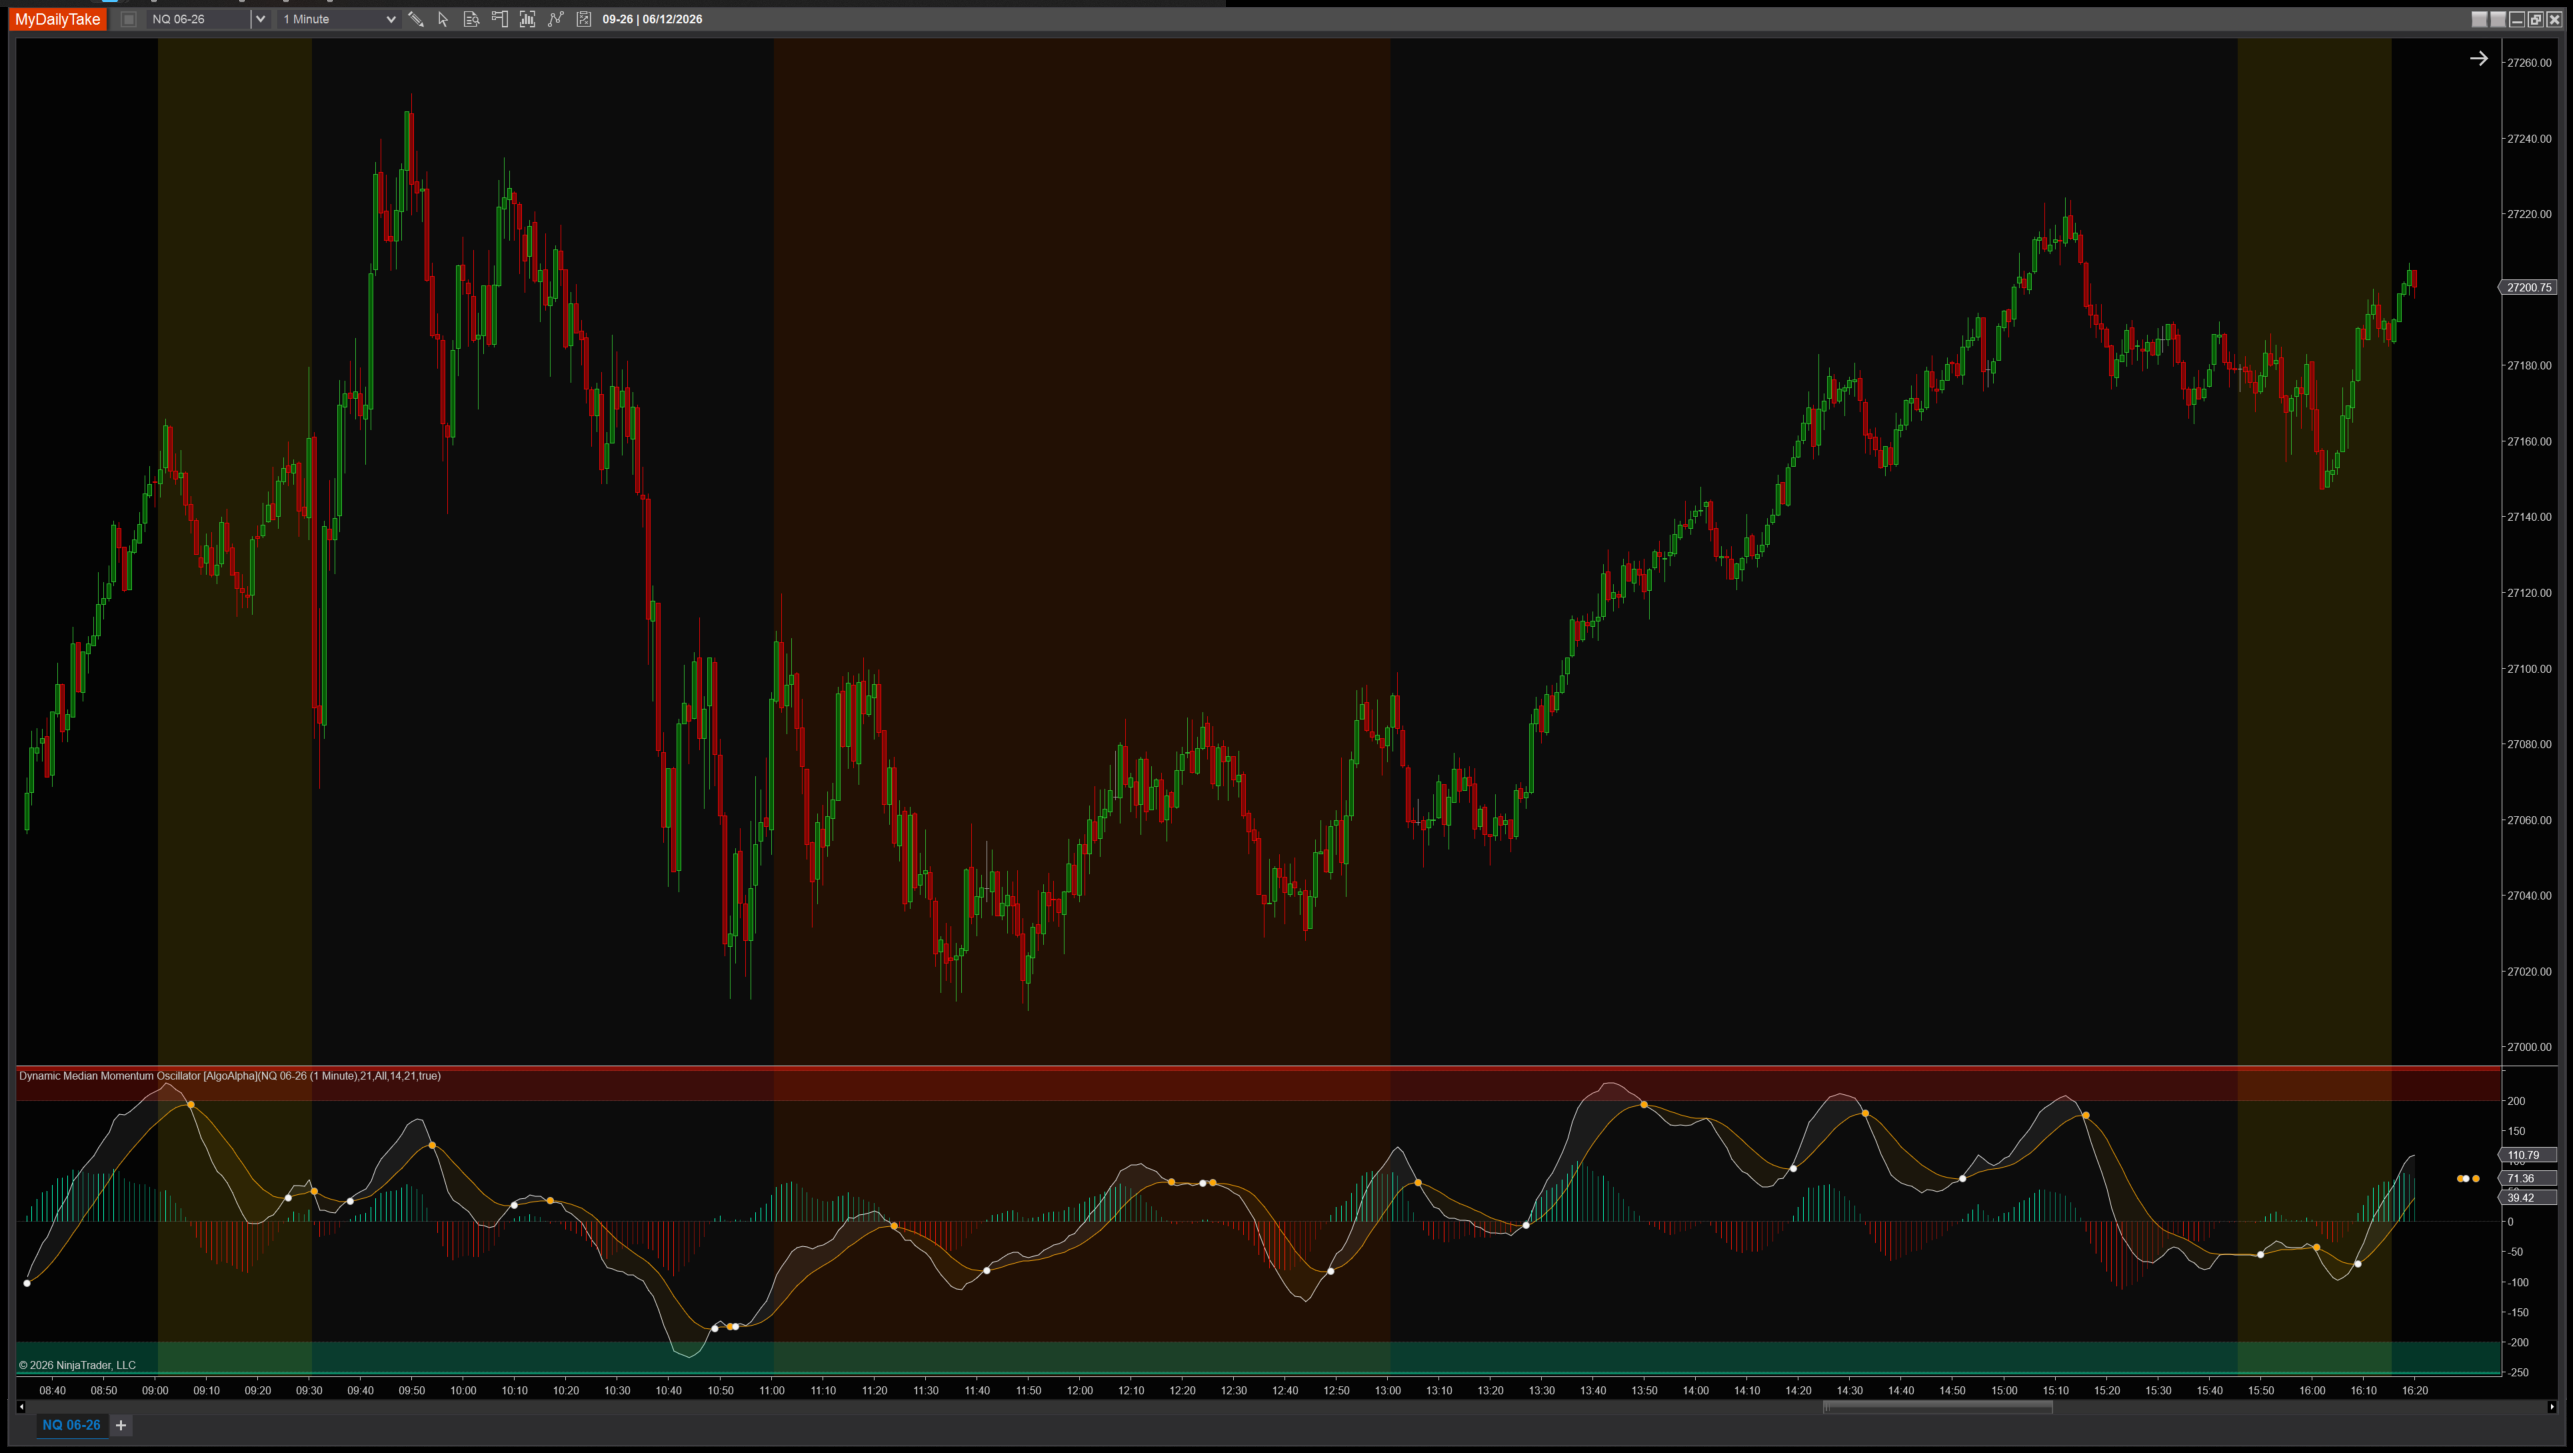Screen dimensions: 2573x1453
Task: Open the Data Box icon
Action: 471,19
